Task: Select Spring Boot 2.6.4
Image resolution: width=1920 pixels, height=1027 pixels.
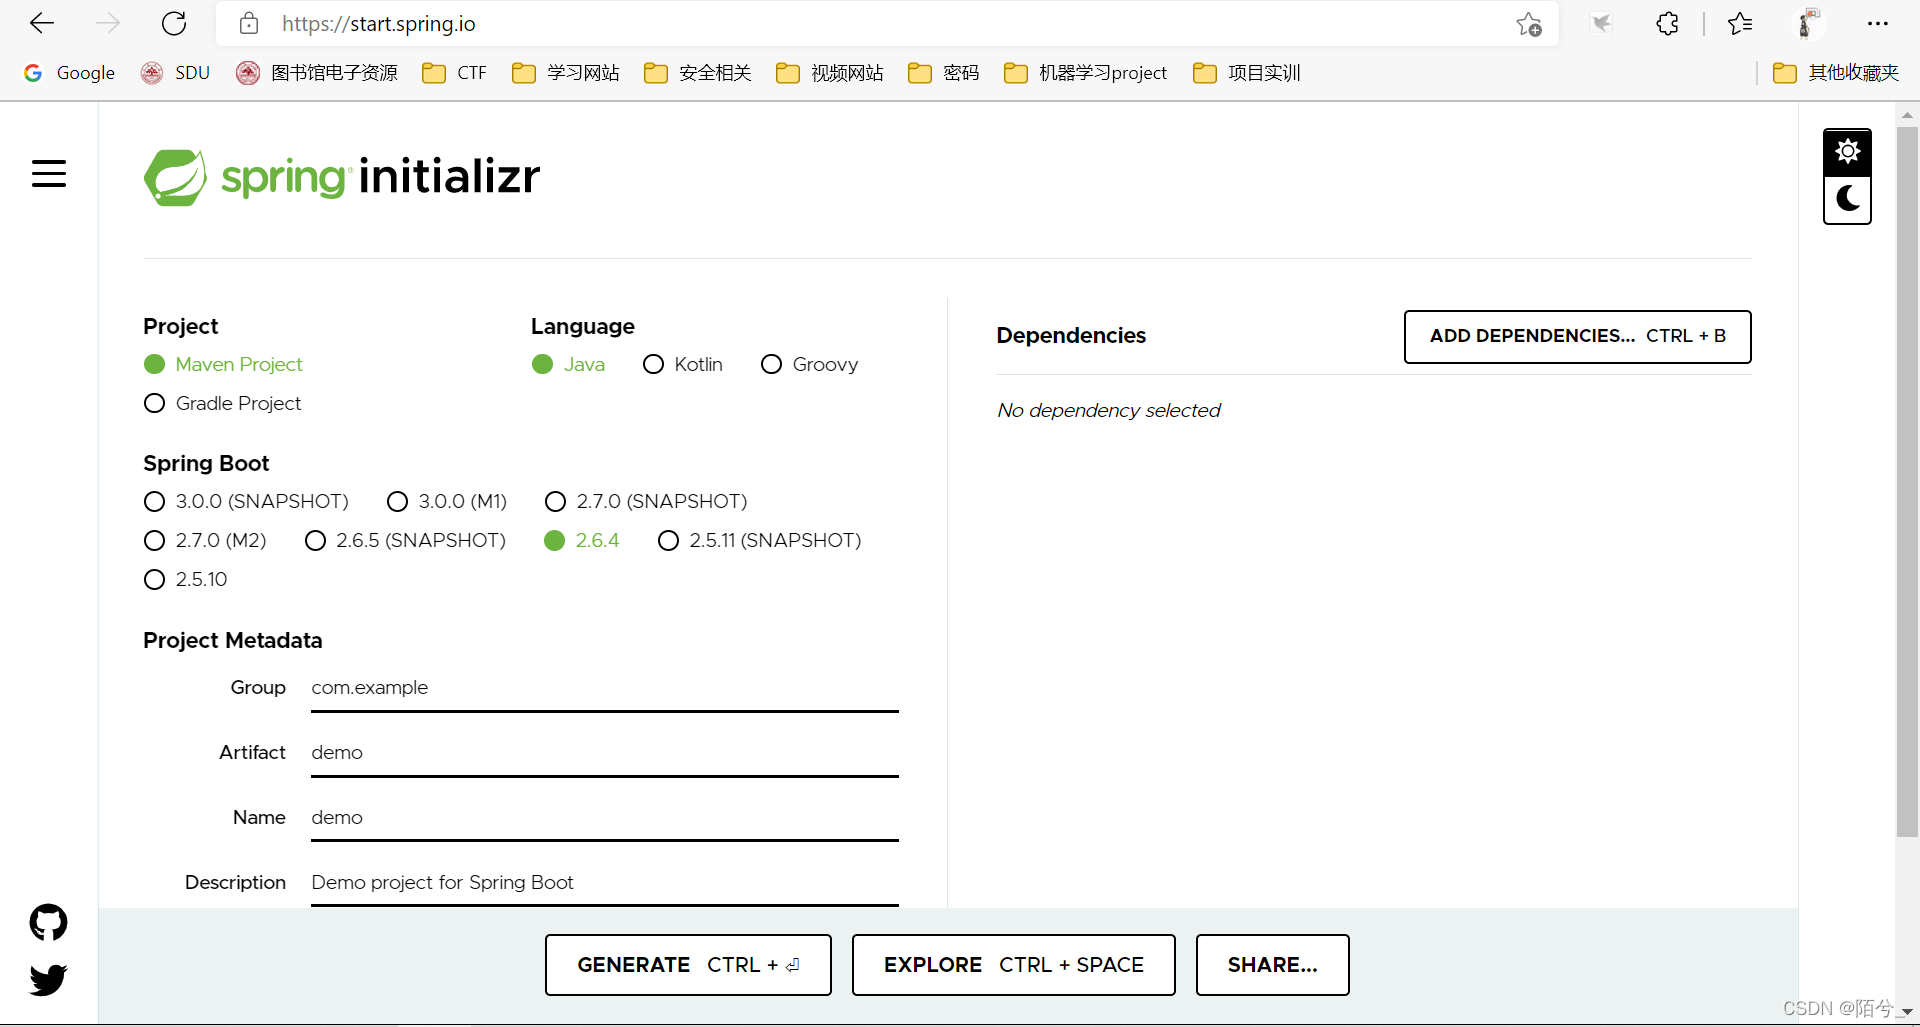Action: point(582,540)
